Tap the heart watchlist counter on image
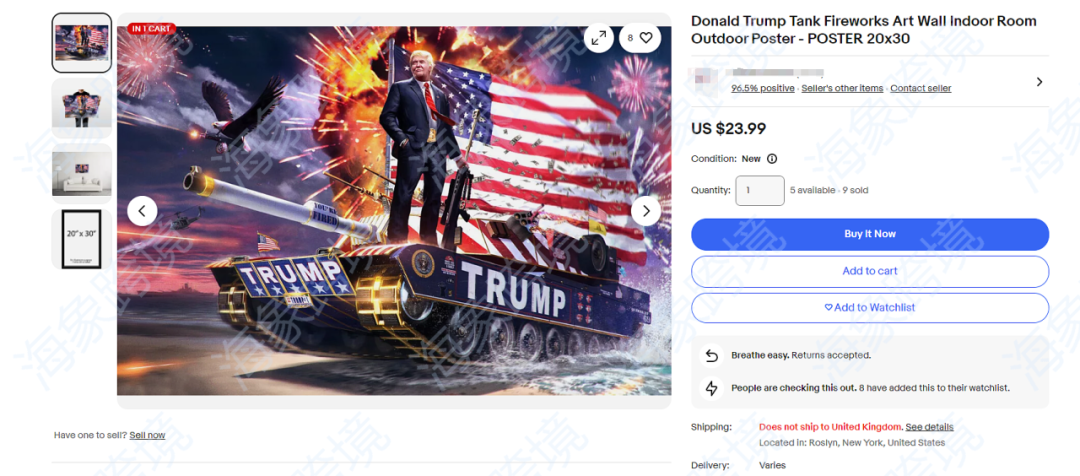 [x=640, y=39]
